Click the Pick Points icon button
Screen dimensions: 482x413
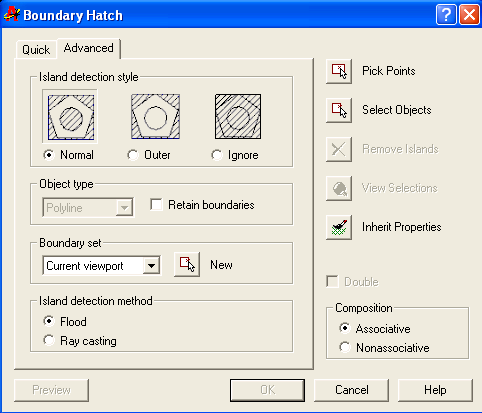coord(339,71)
